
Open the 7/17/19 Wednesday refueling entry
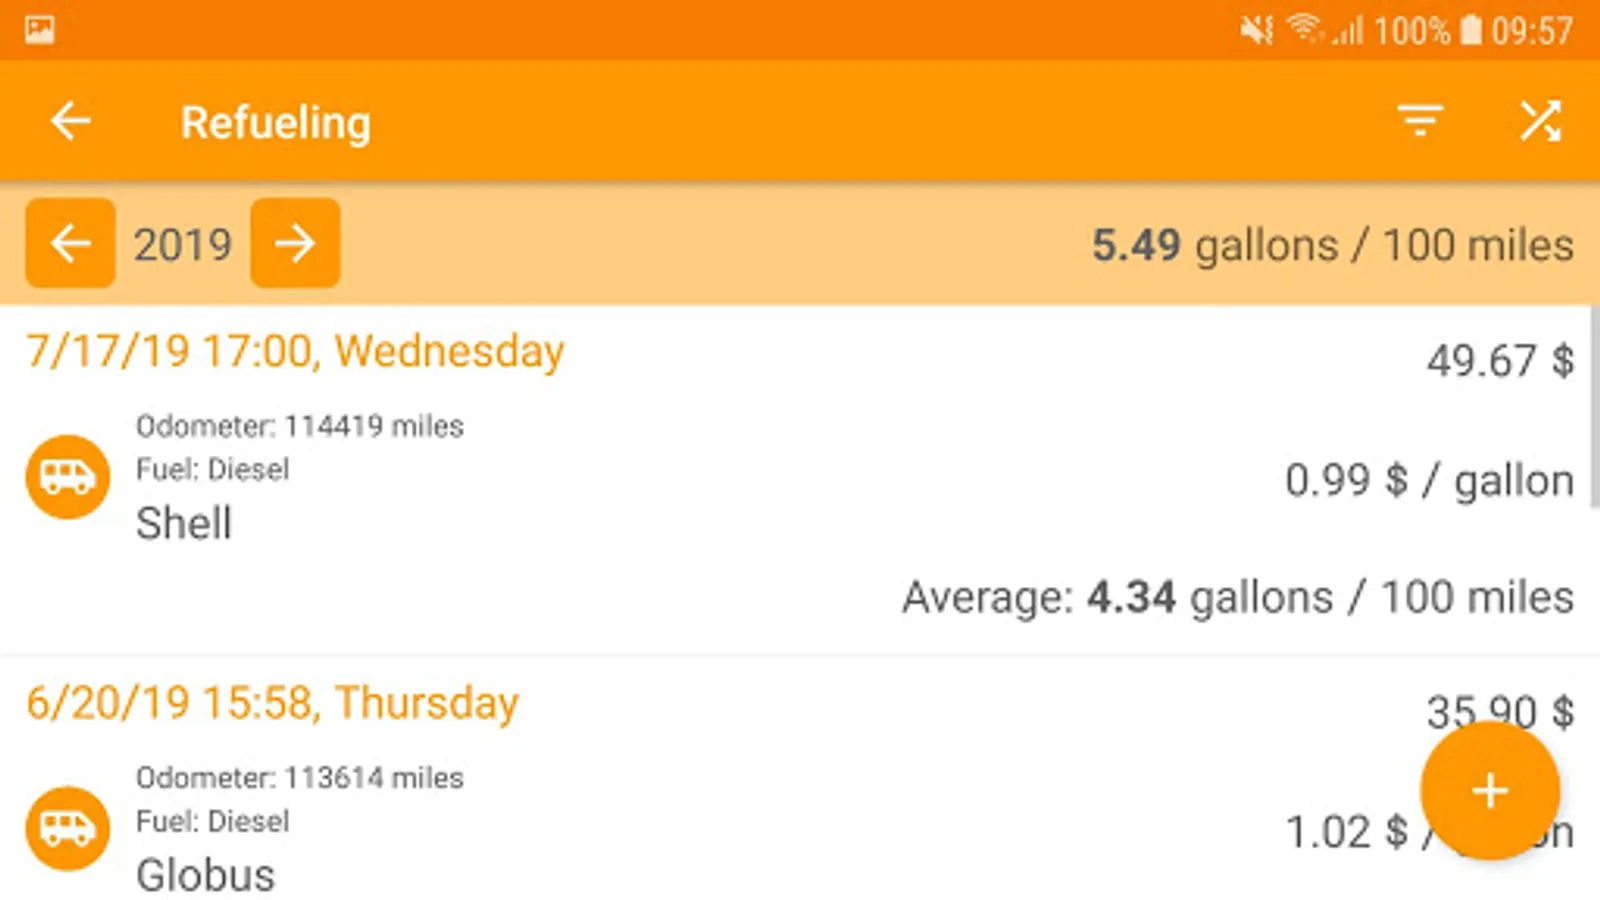pyautogui.click(x=295, y=352)
